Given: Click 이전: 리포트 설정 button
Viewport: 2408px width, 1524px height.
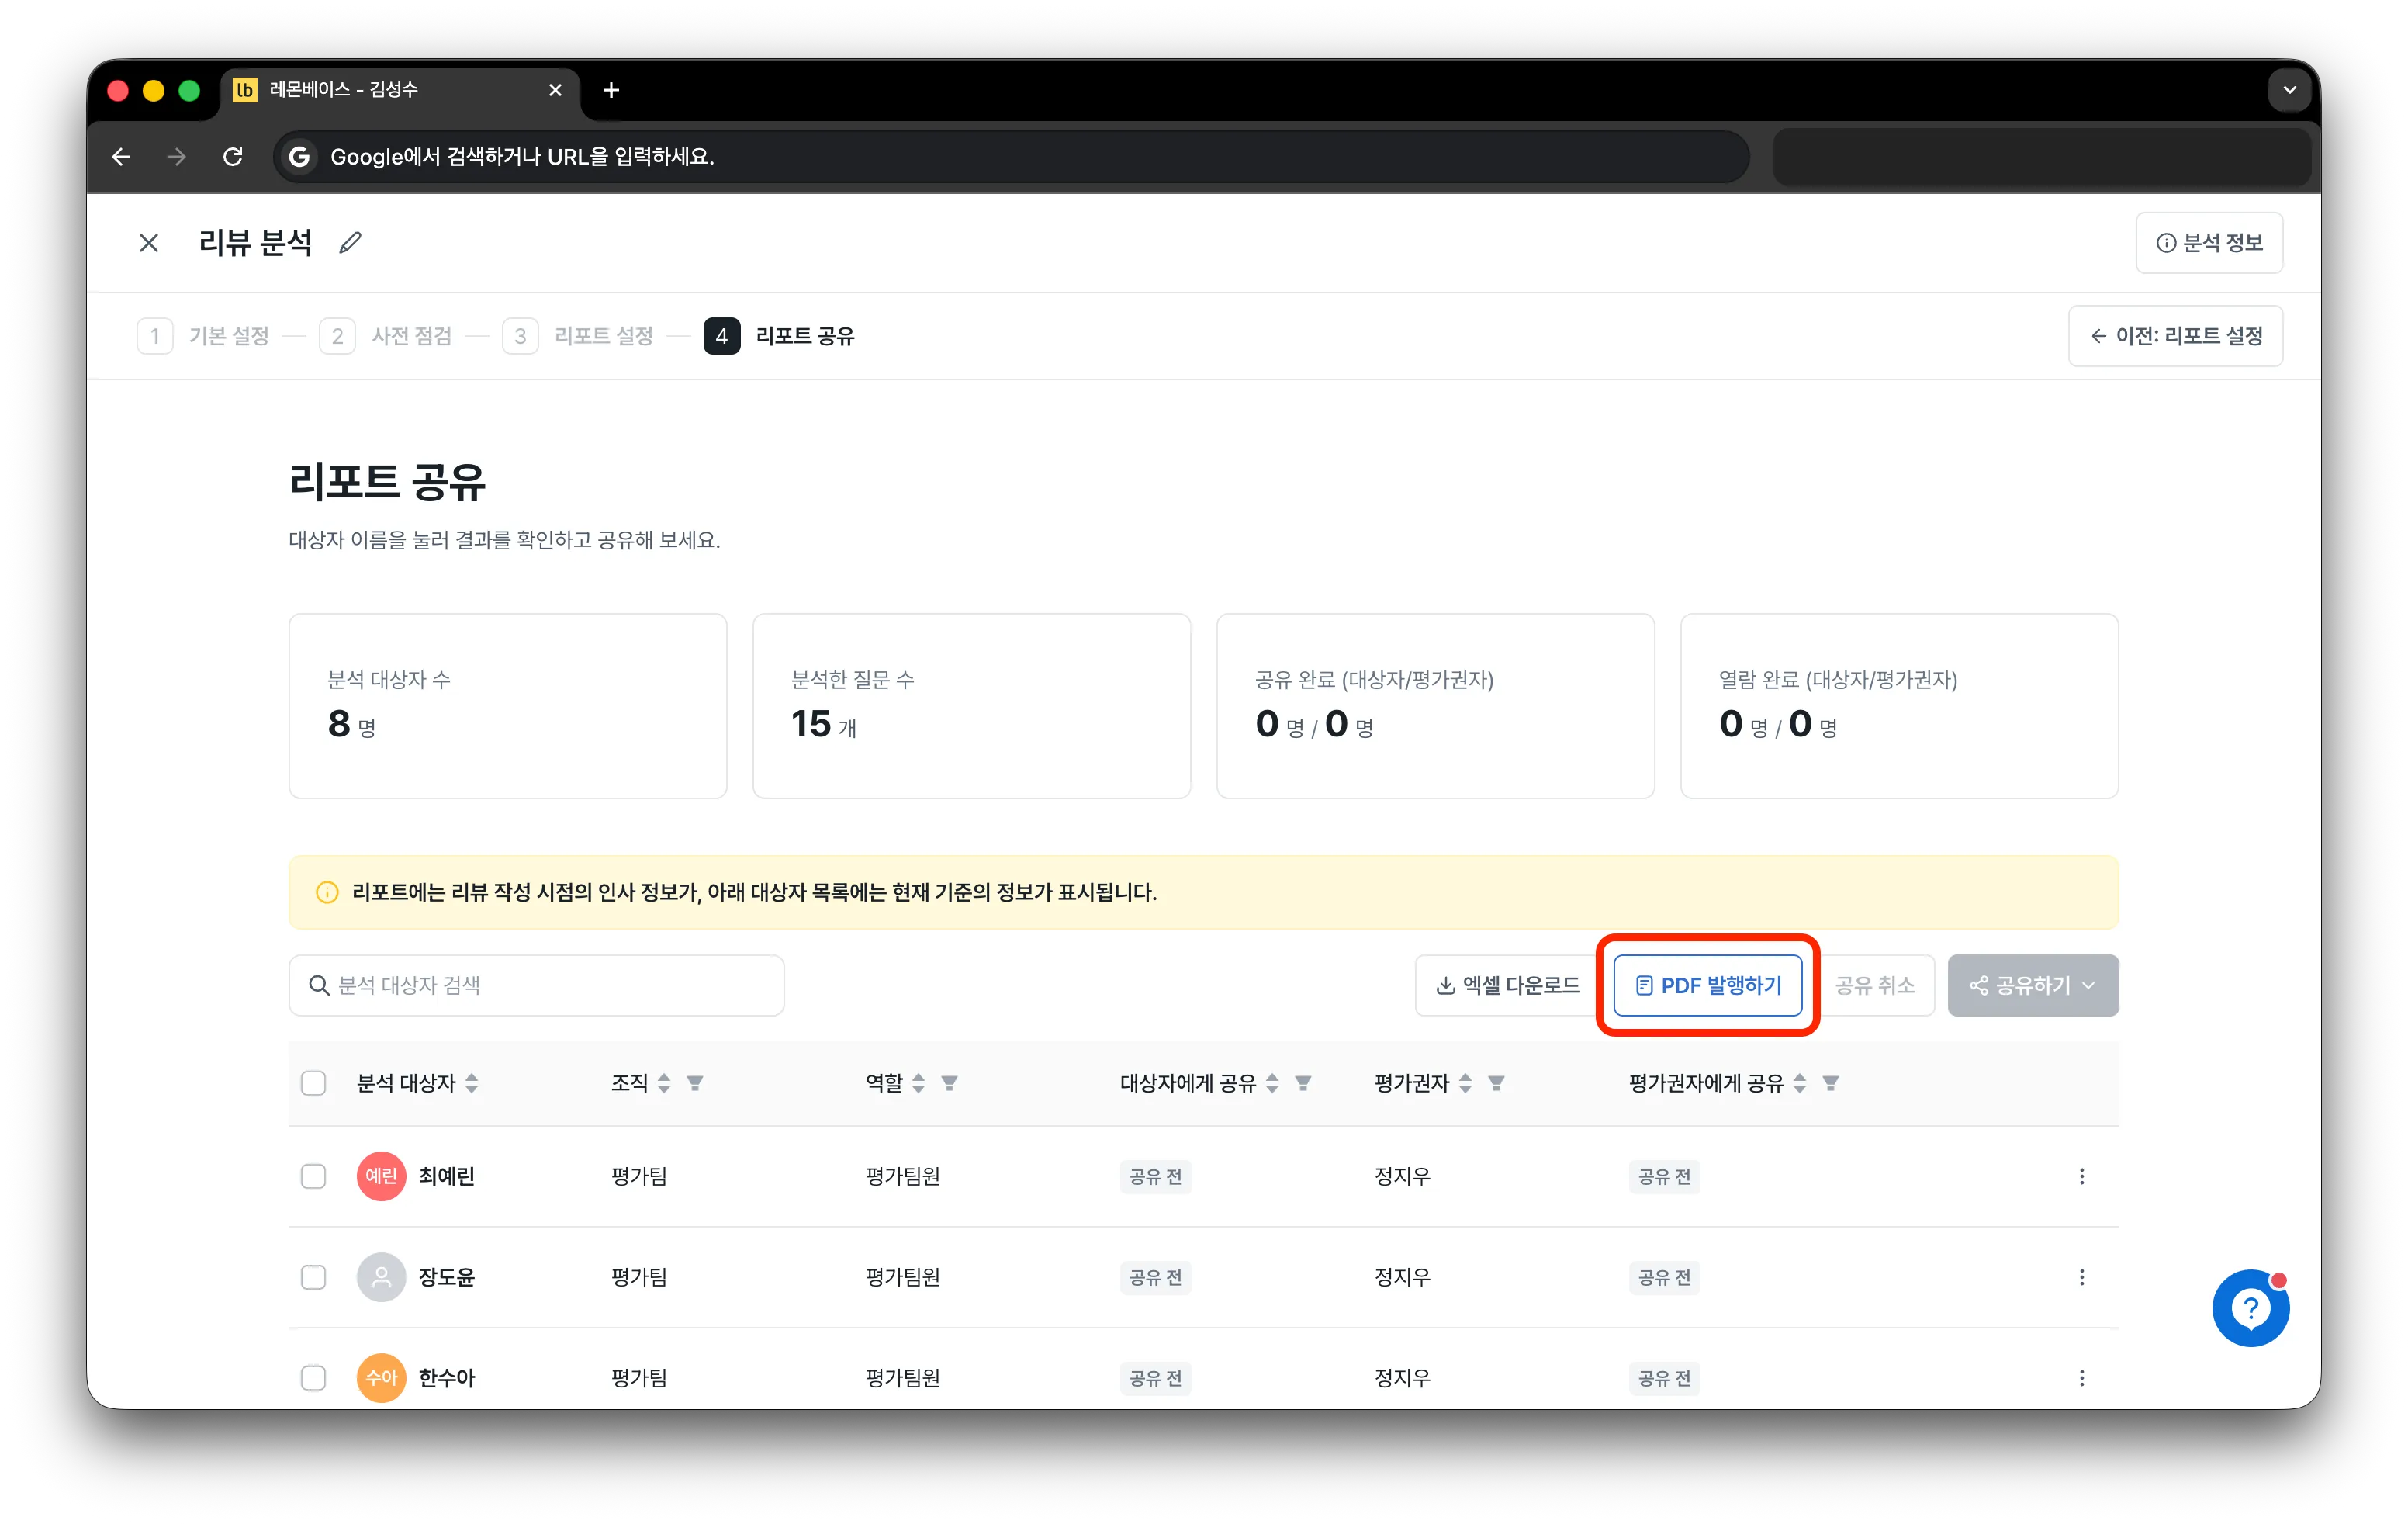Looking at the screenshot, I should pos(2175,336).
